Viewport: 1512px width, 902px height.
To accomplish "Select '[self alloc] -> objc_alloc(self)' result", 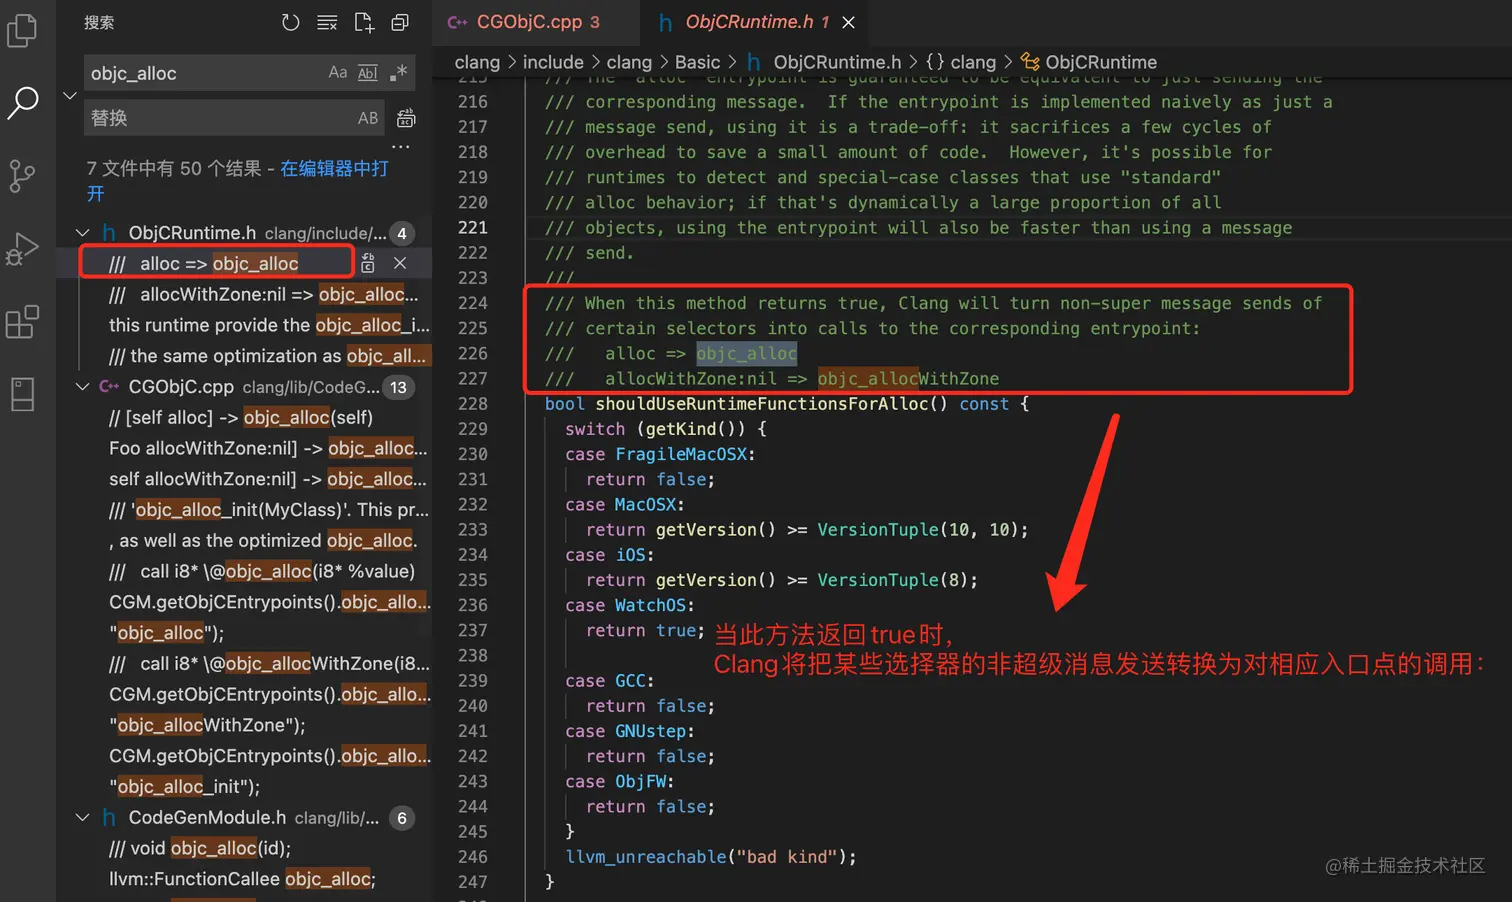I will pyautogui.click(x=241, y=418).
